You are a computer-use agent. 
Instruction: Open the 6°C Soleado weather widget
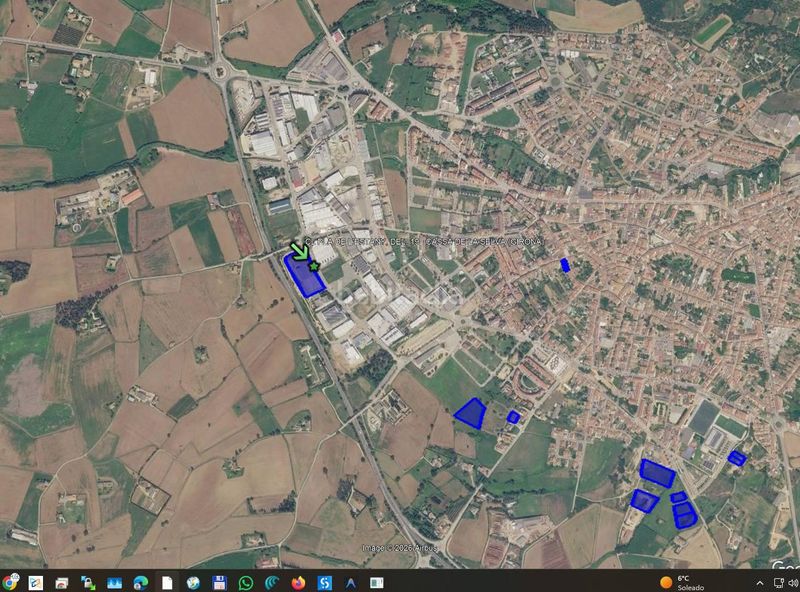click(x=682, y=582)
